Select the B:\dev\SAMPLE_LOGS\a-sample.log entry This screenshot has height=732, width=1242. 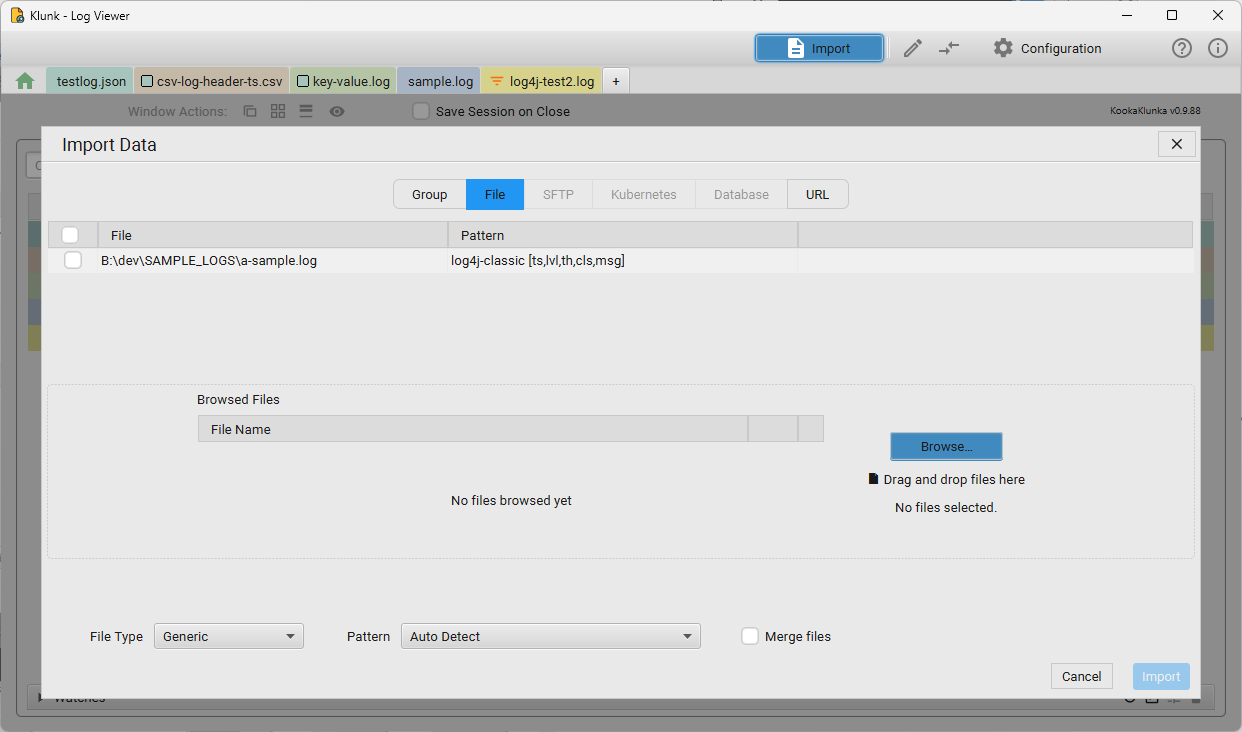209,260
